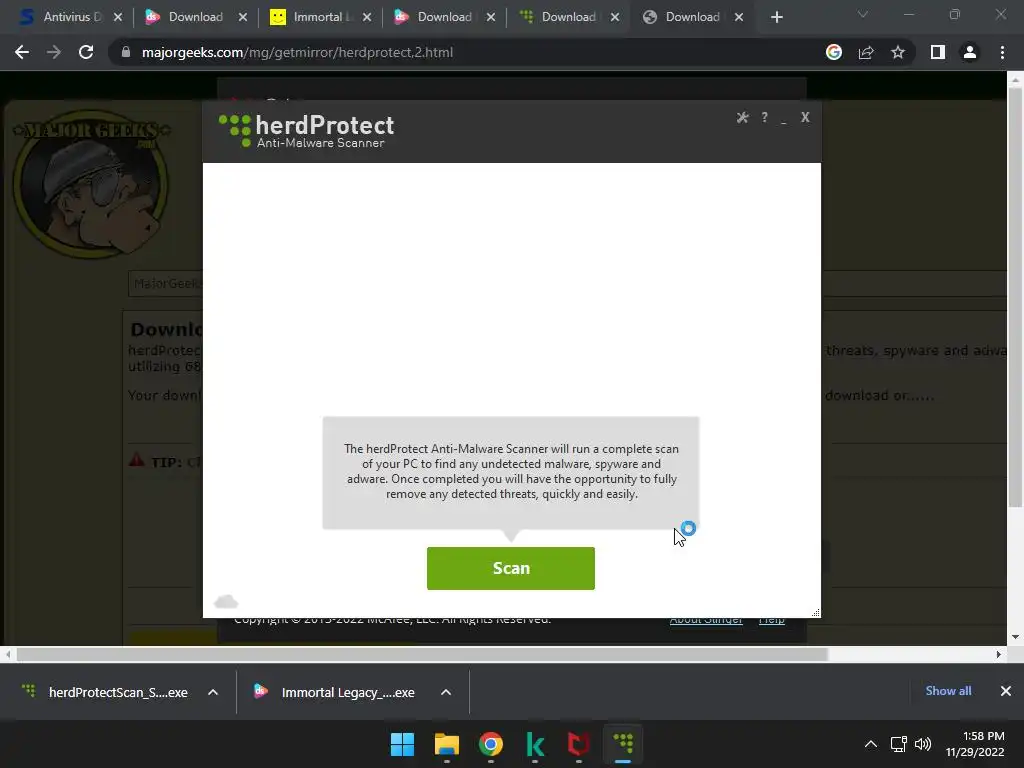The height and width of the screenshot is (768, 1024).
Task: Show all downloads
Action: click(x=948, y=691)
